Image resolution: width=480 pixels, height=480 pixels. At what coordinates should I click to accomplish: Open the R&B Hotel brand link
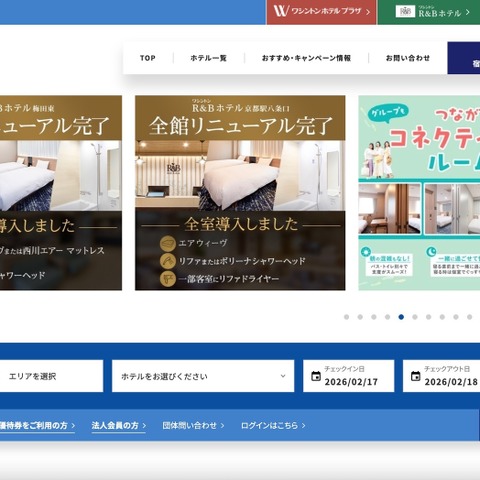click(x=429, y=12)
